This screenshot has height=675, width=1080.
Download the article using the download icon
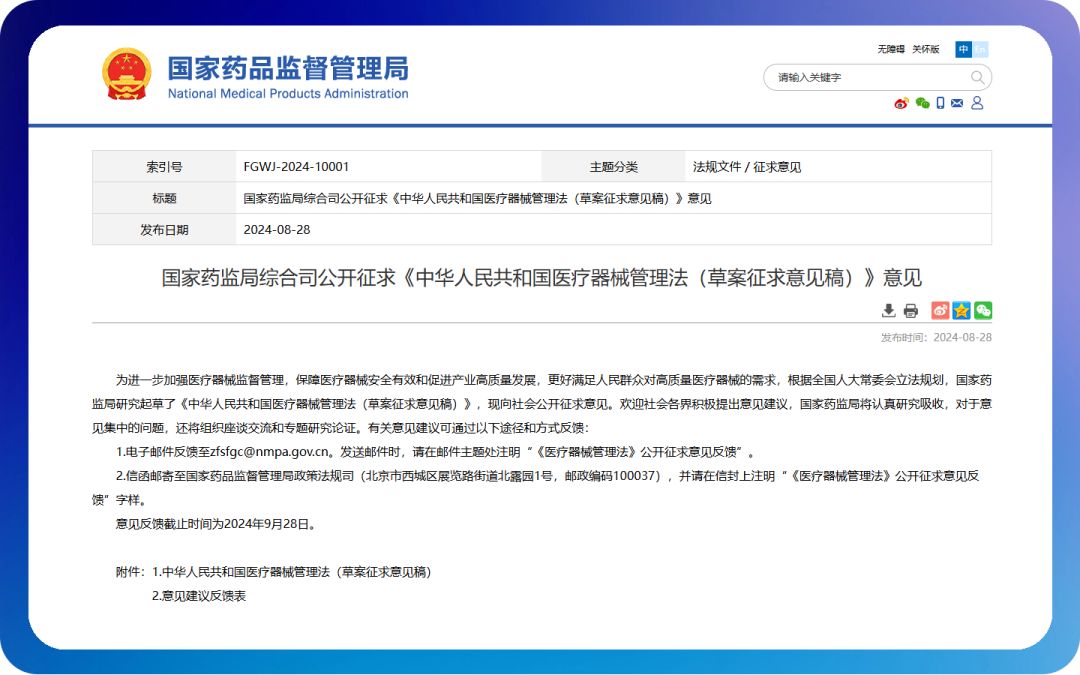(x=889, y=311)
